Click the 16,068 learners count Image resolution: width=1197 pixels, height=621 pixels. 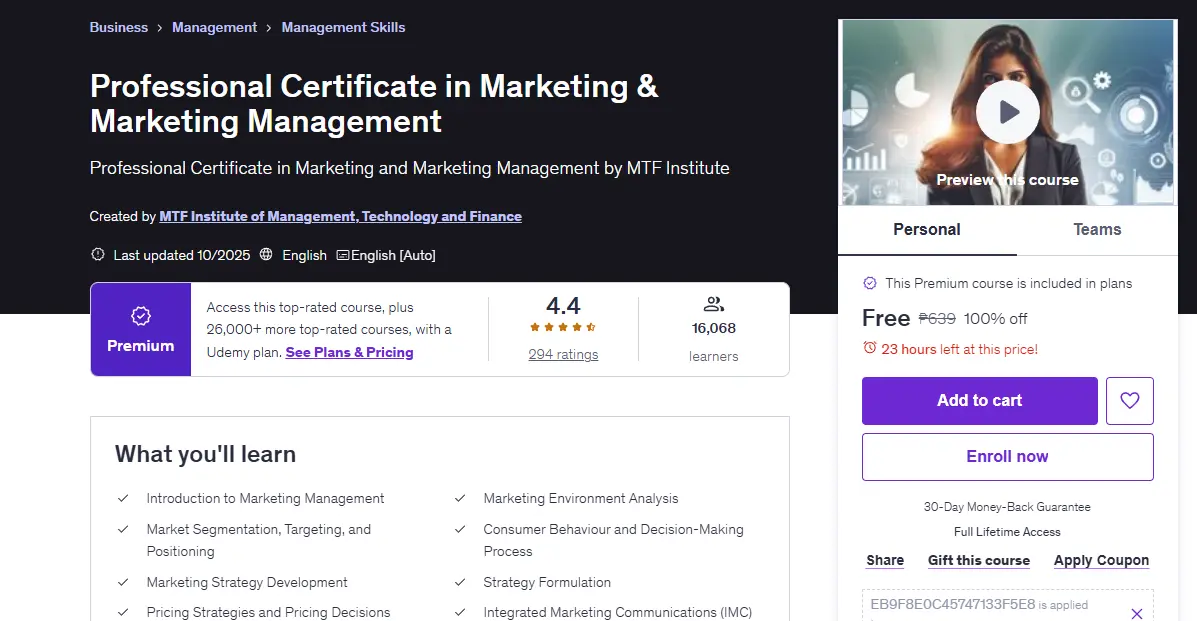(714, 328)
